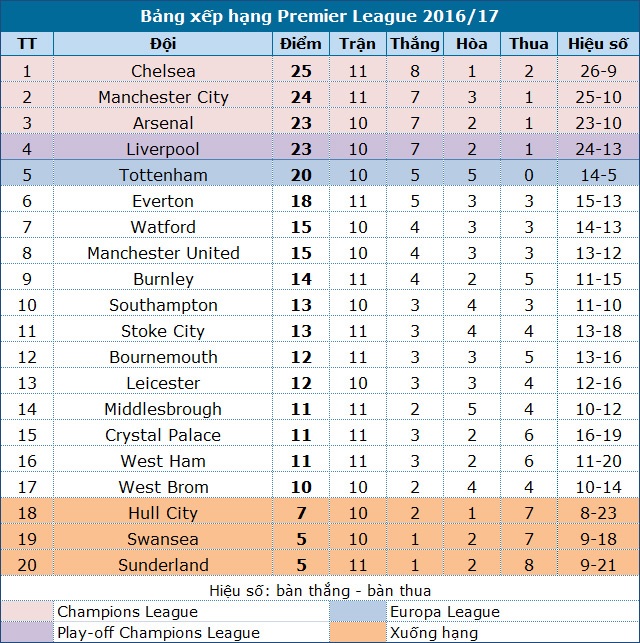Image resolution: width=640 pixels, height=643 pixels.
Task: Click the Đội column header
Action: pos(163,44)
